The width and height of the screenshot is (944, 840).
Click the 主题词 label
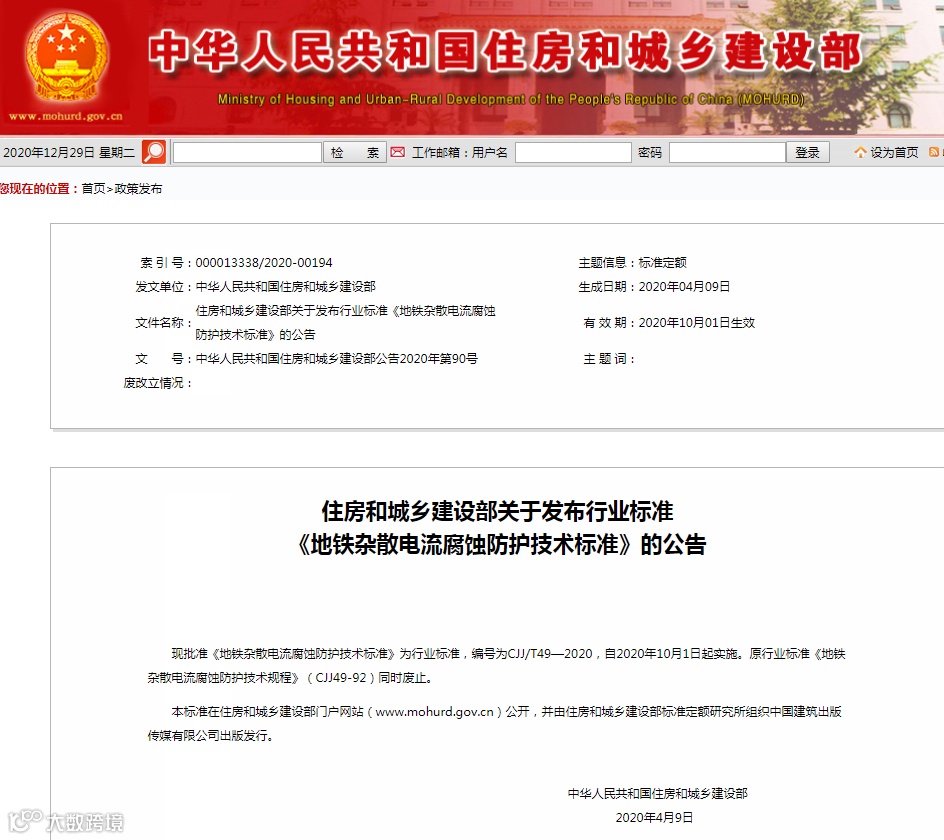(608, 359)
